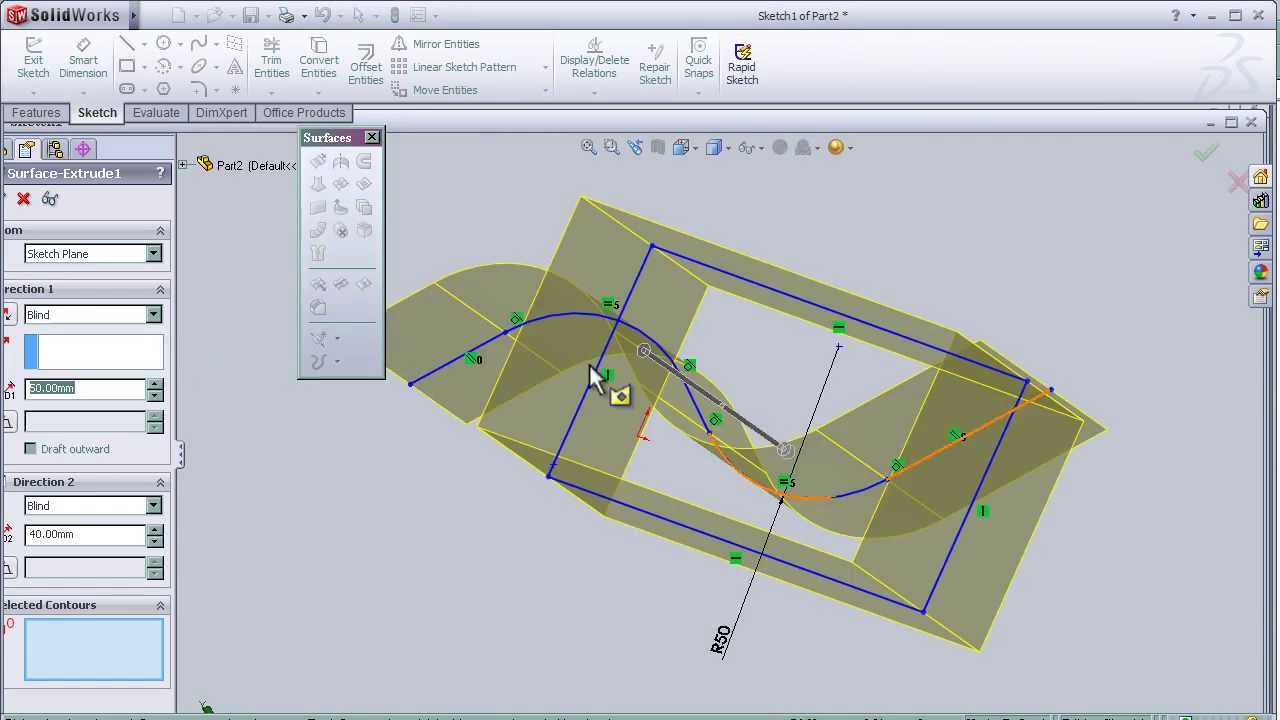Click Zoom to Fit icon

pos(589,147)
